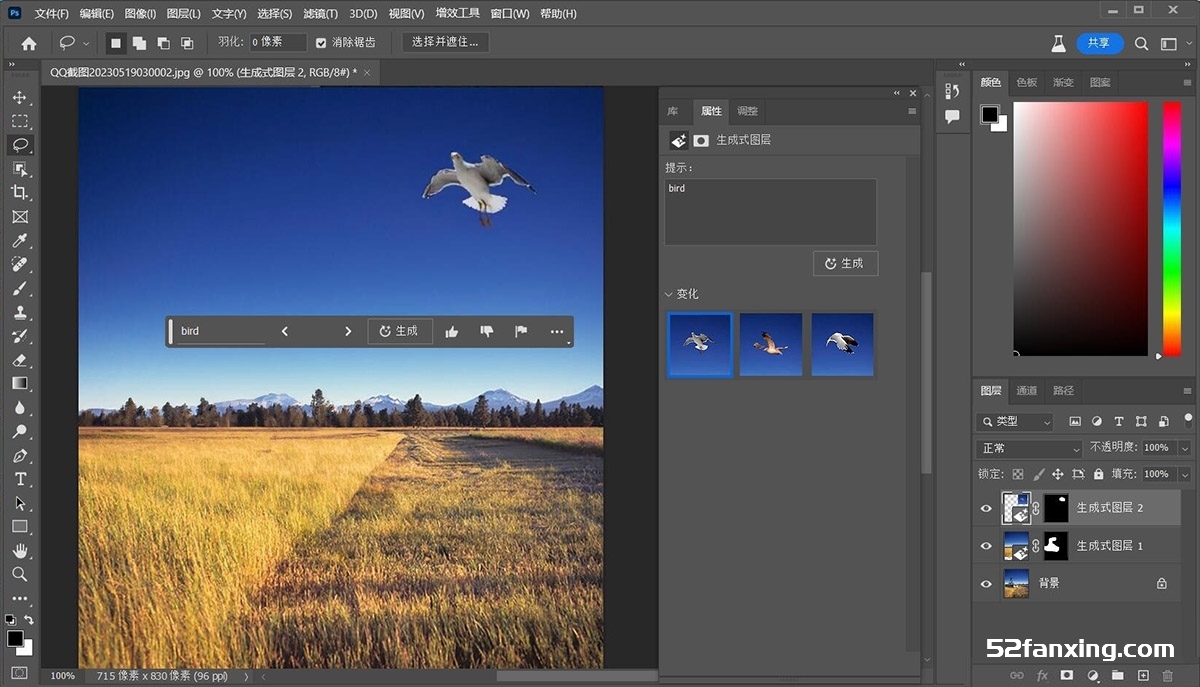This screenshot has height=687, width=1200.
Task: Click the Home icon in options bar
Action: pos(29,43)
